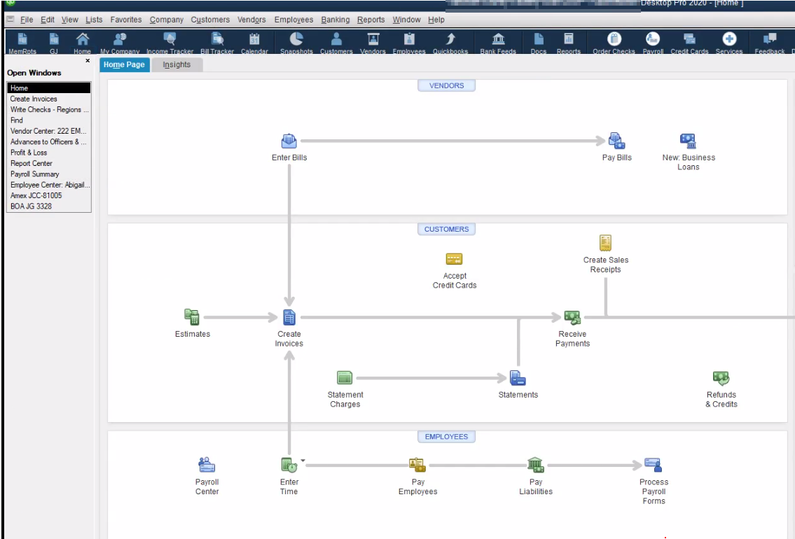795x539 pixels.
Task: Select Profit & Loss in Open Windows
Action: pos(29,153)
